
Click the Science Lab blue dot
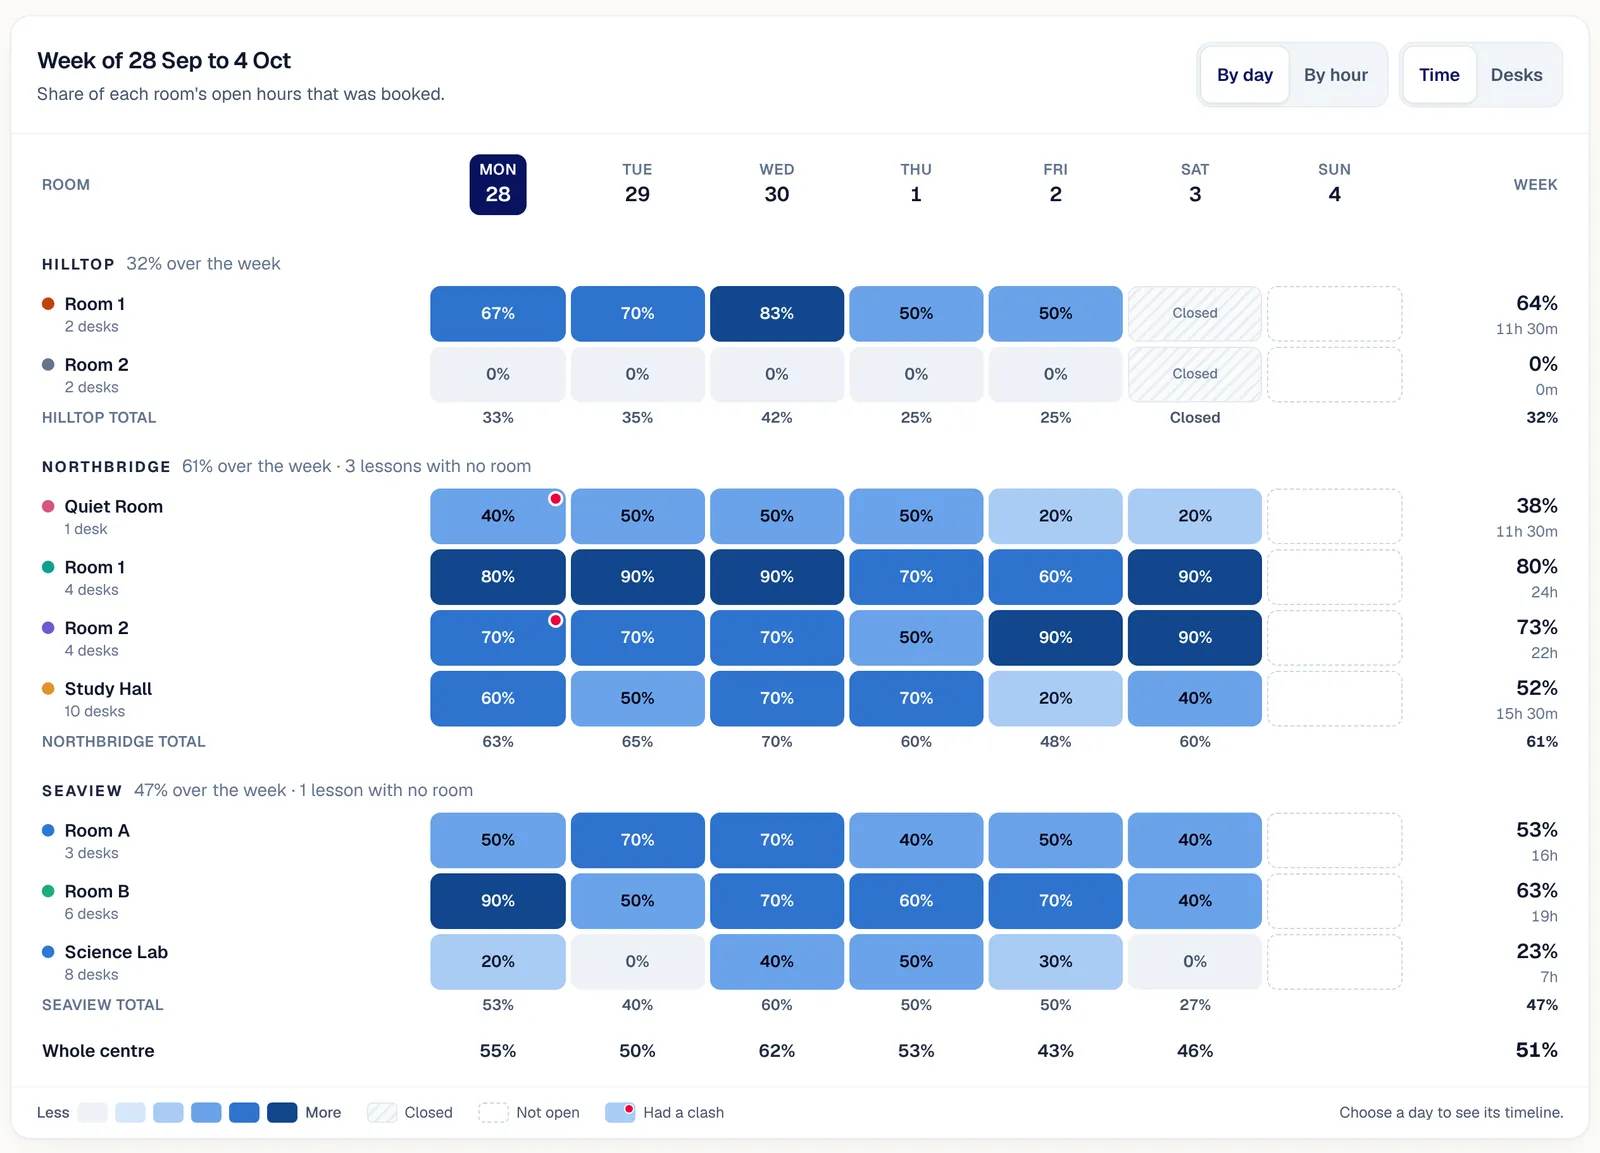48,952
